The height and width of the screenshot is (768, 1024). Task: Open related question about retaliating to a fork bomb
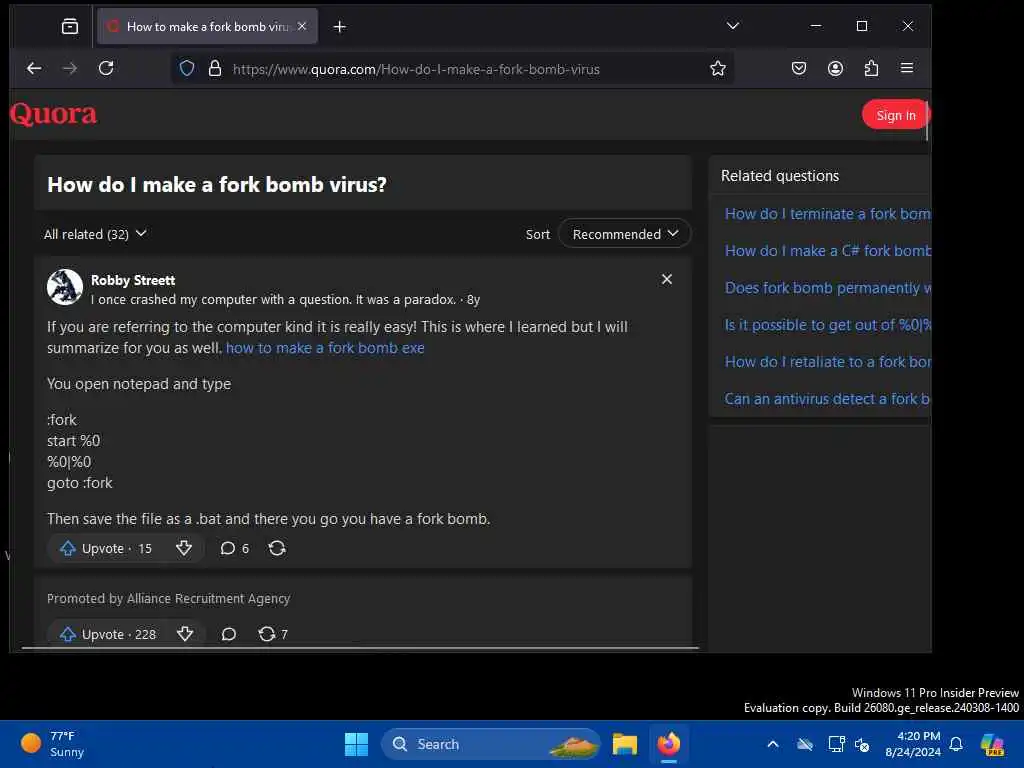(x=827, y=362)
